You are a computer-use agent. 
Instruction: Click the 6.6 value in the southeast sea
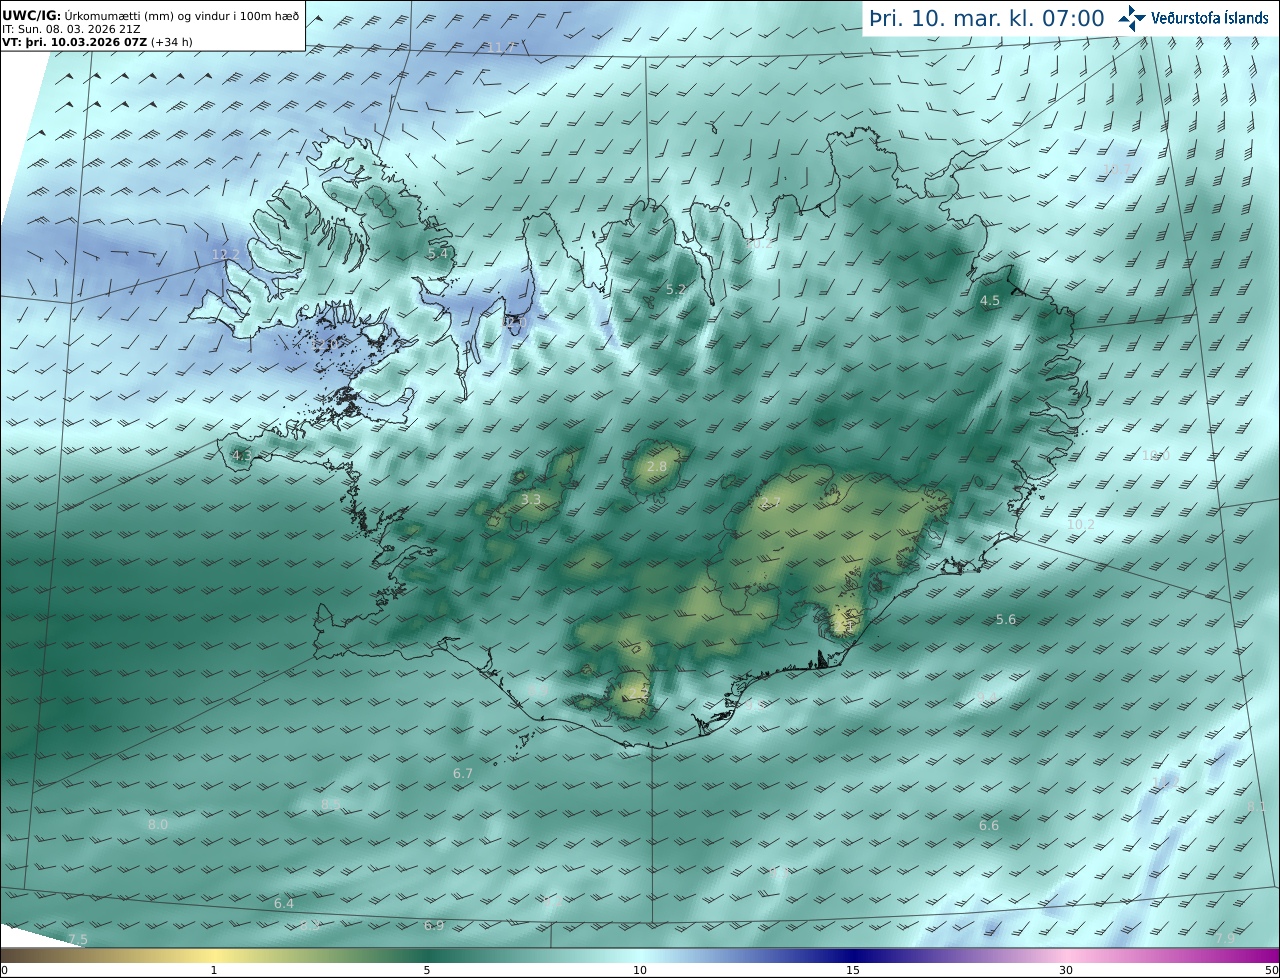[x=989, y=826]
